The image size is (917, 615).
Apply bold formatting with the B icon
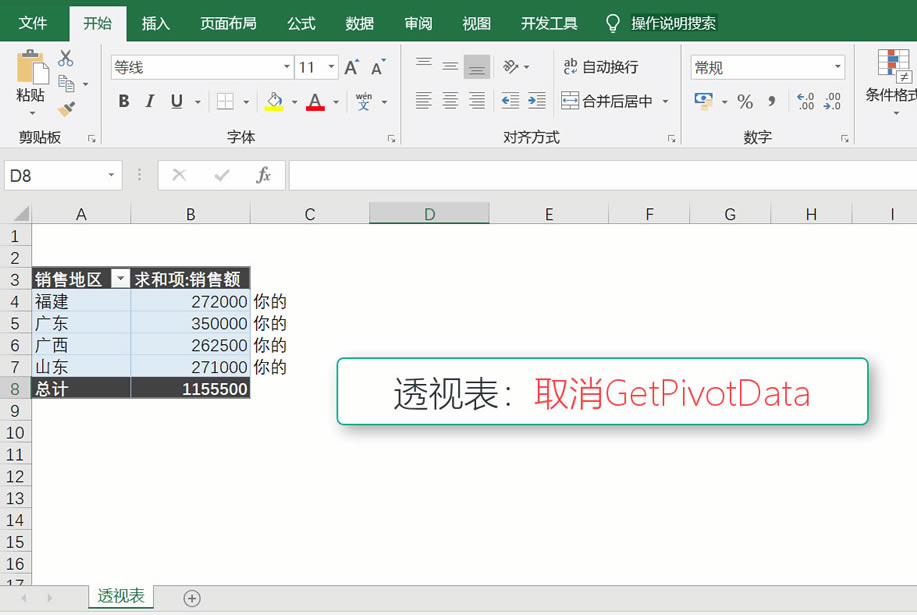(123, 101)
